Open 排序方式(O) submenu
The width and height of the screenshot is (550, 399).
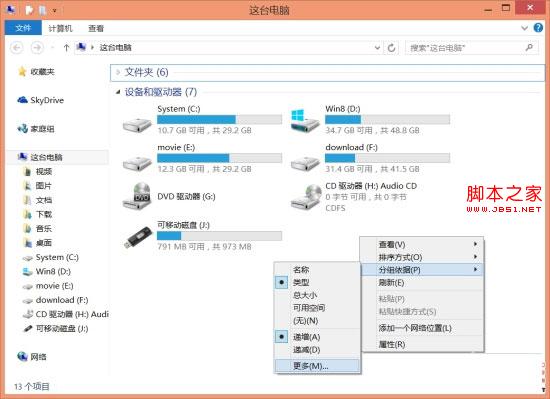click(x=423, y=257)
